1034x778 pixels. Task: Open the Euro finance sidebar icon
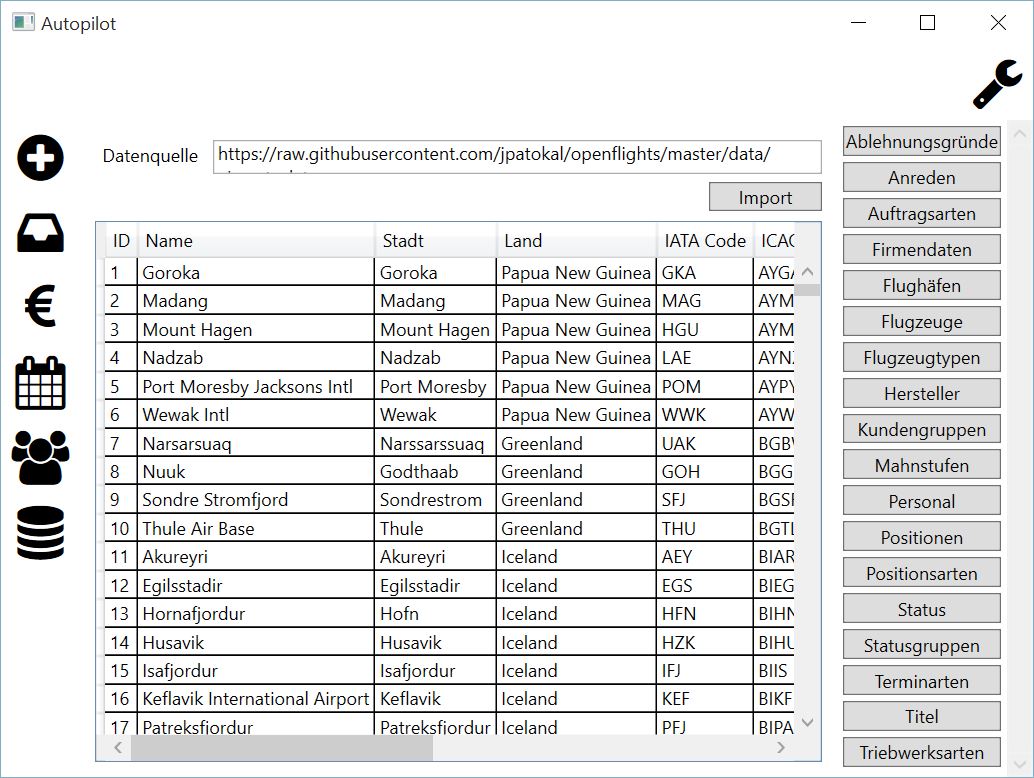(40, 305)
